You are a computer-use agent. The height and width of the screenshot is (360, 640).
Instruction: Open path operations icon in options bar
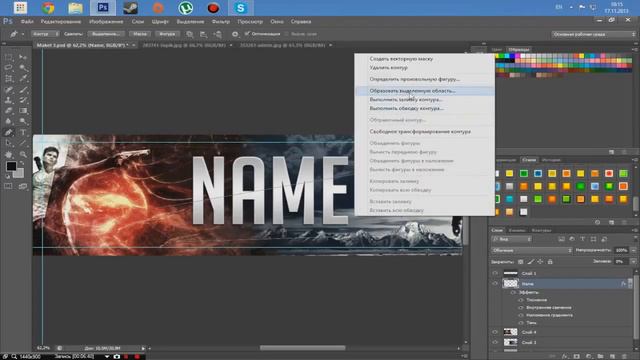pyautogui.click(x=190, y=34)
